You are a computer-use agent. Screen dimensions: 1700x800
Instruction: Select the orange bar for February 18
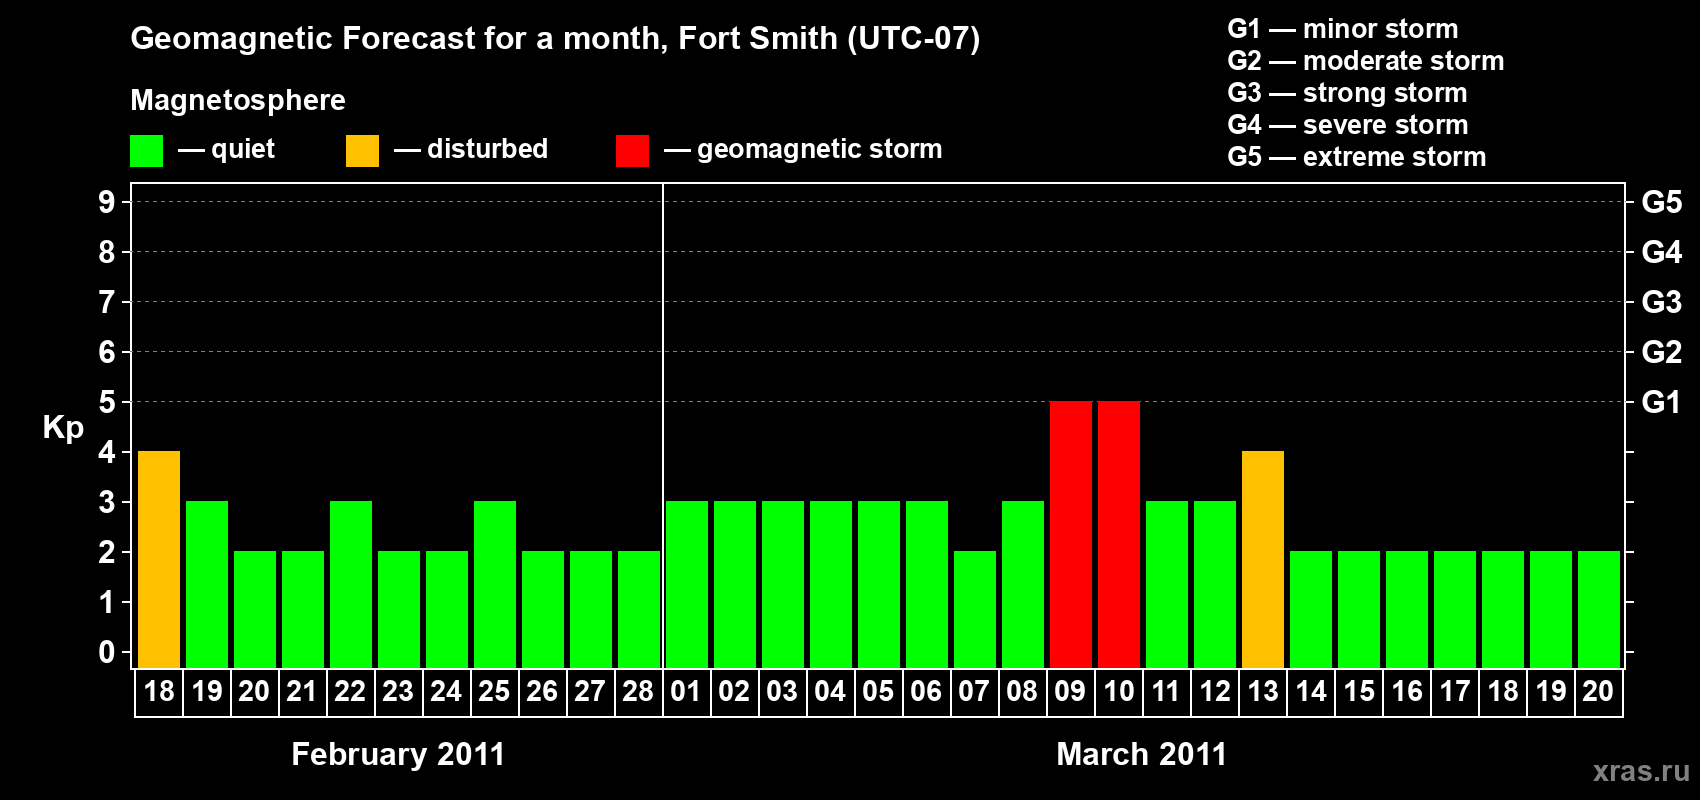(159, 559)
